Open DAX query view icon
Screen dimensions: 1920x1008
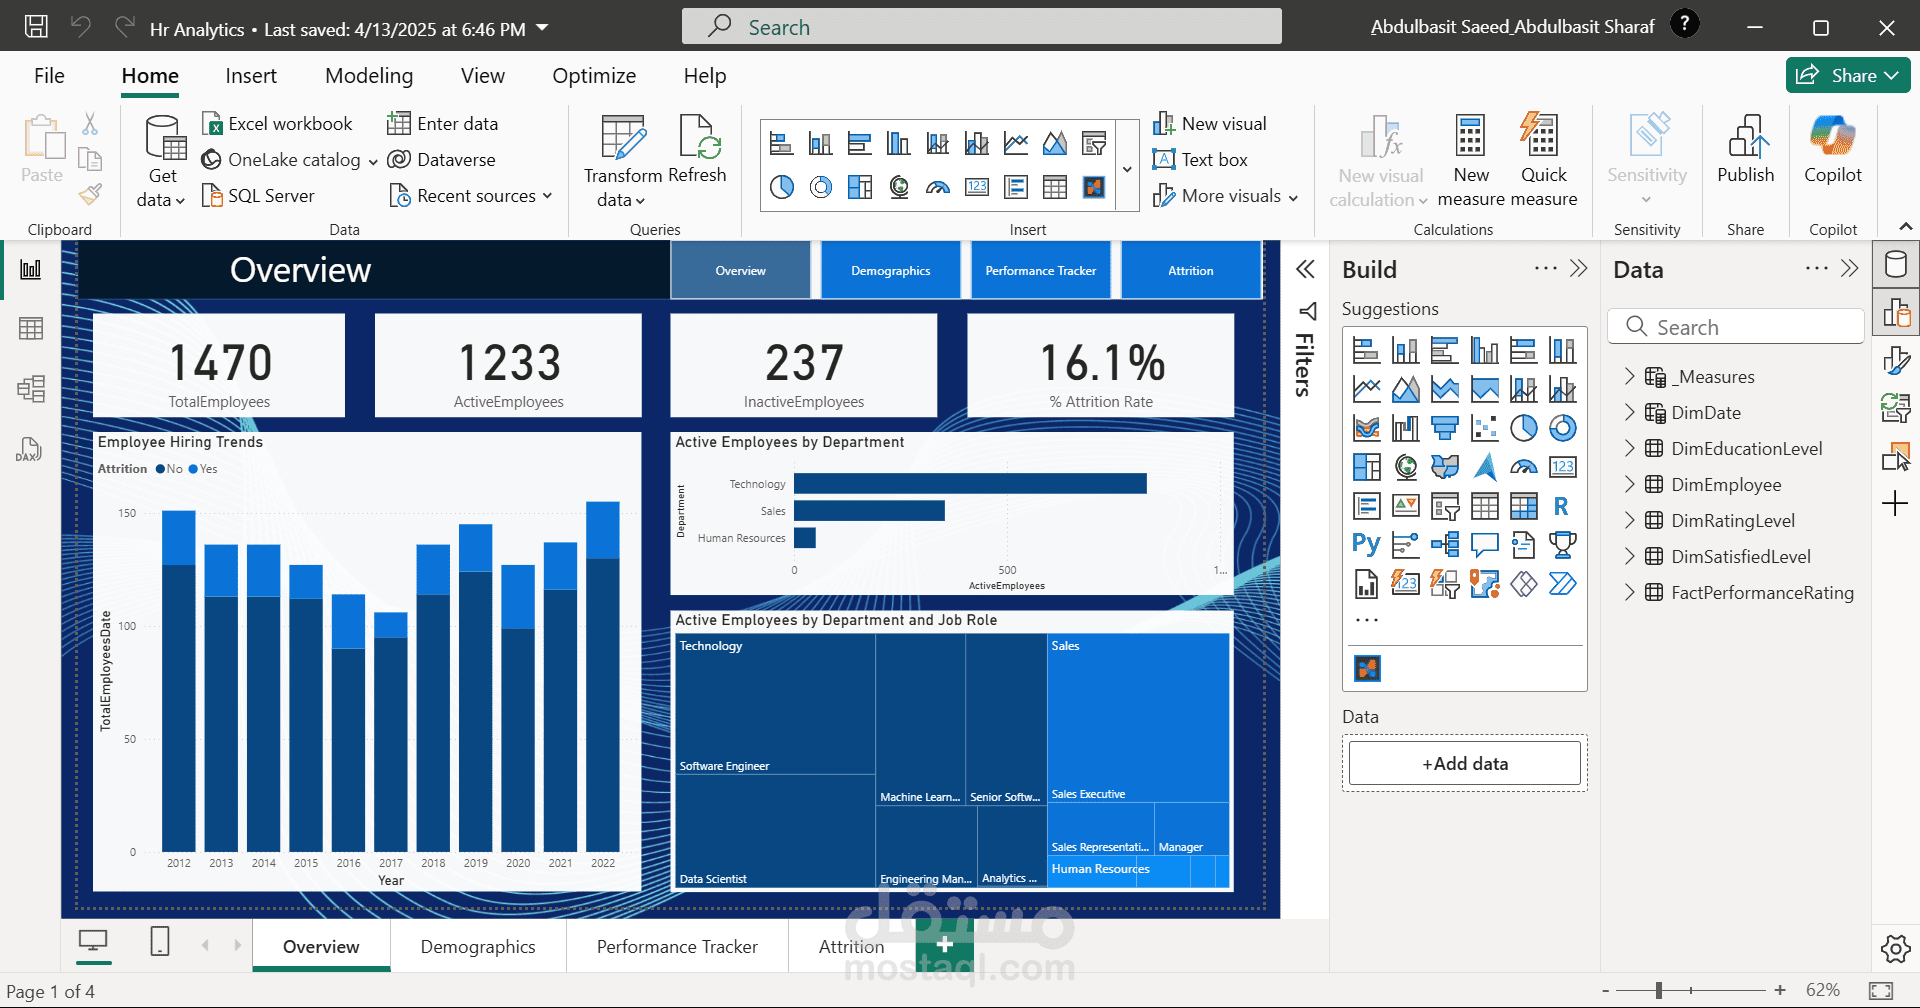click(29, 449)
